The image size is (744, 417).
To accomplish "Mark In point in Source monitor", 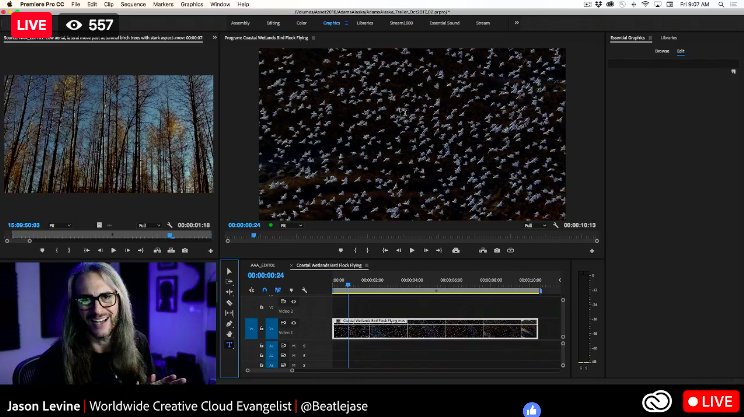I will [56, 250].
